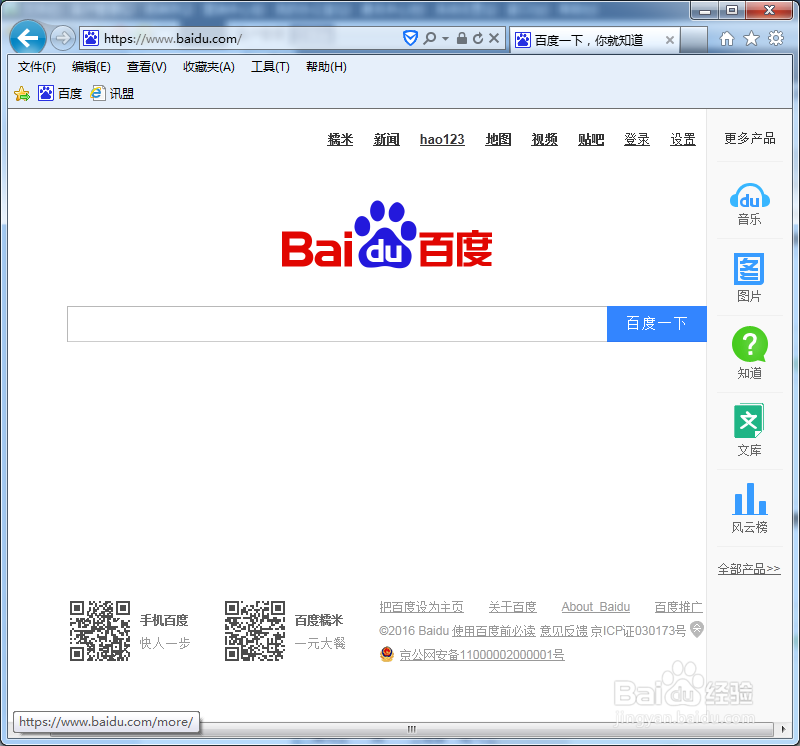Click the police badge icon in footer
The width and height of the screenshot is (800, 746).
(x=387, y=654)
